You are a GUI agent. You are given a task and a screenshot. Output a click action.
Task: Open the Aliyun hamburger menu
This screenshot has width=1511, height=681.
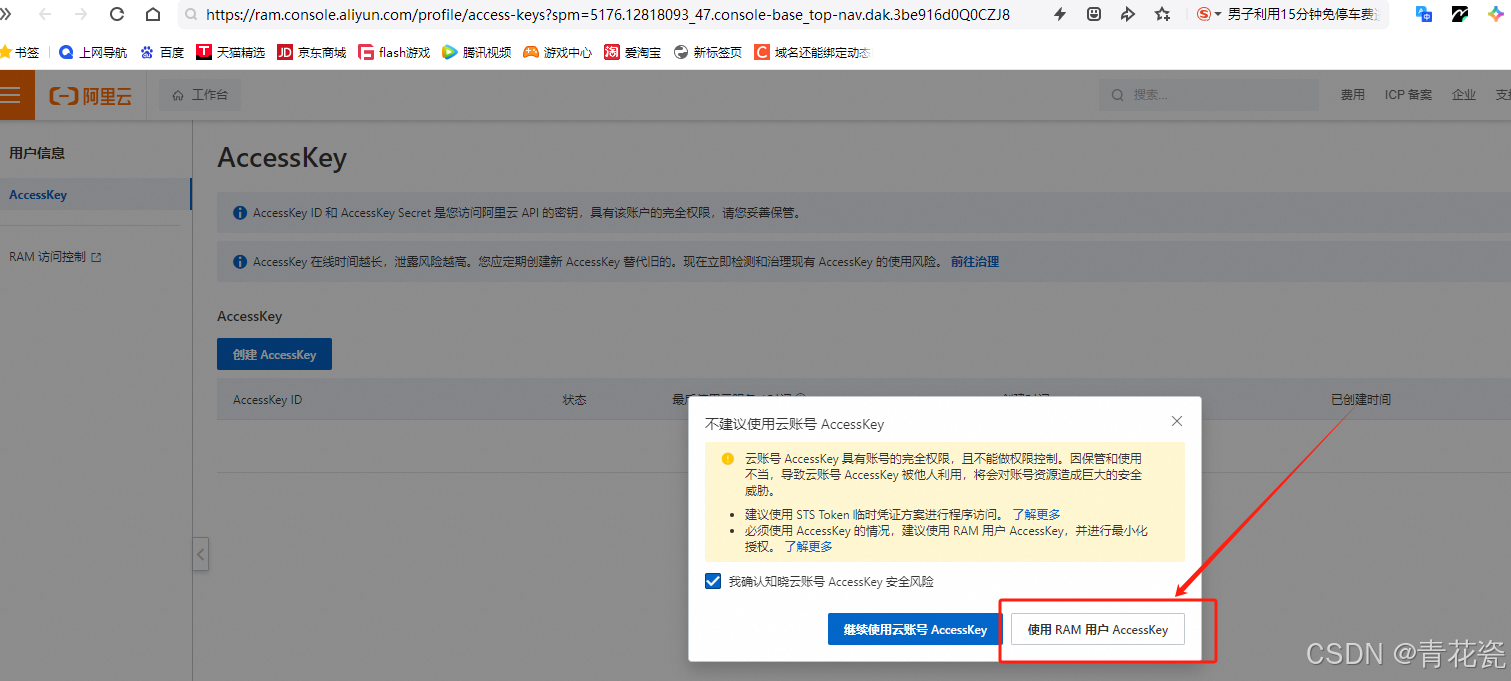tap(11, 95)
